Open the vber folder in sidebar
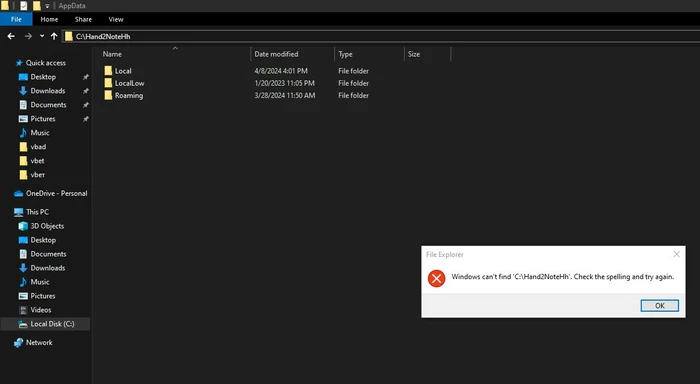This screenshot has width=700, height=384. 38,175
